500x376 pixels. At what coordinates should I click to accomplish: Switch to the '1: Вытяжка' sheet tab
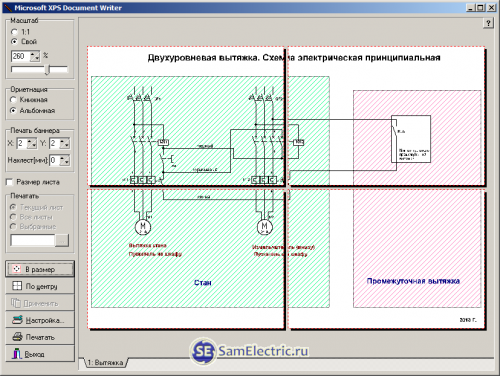pos(105,363)
